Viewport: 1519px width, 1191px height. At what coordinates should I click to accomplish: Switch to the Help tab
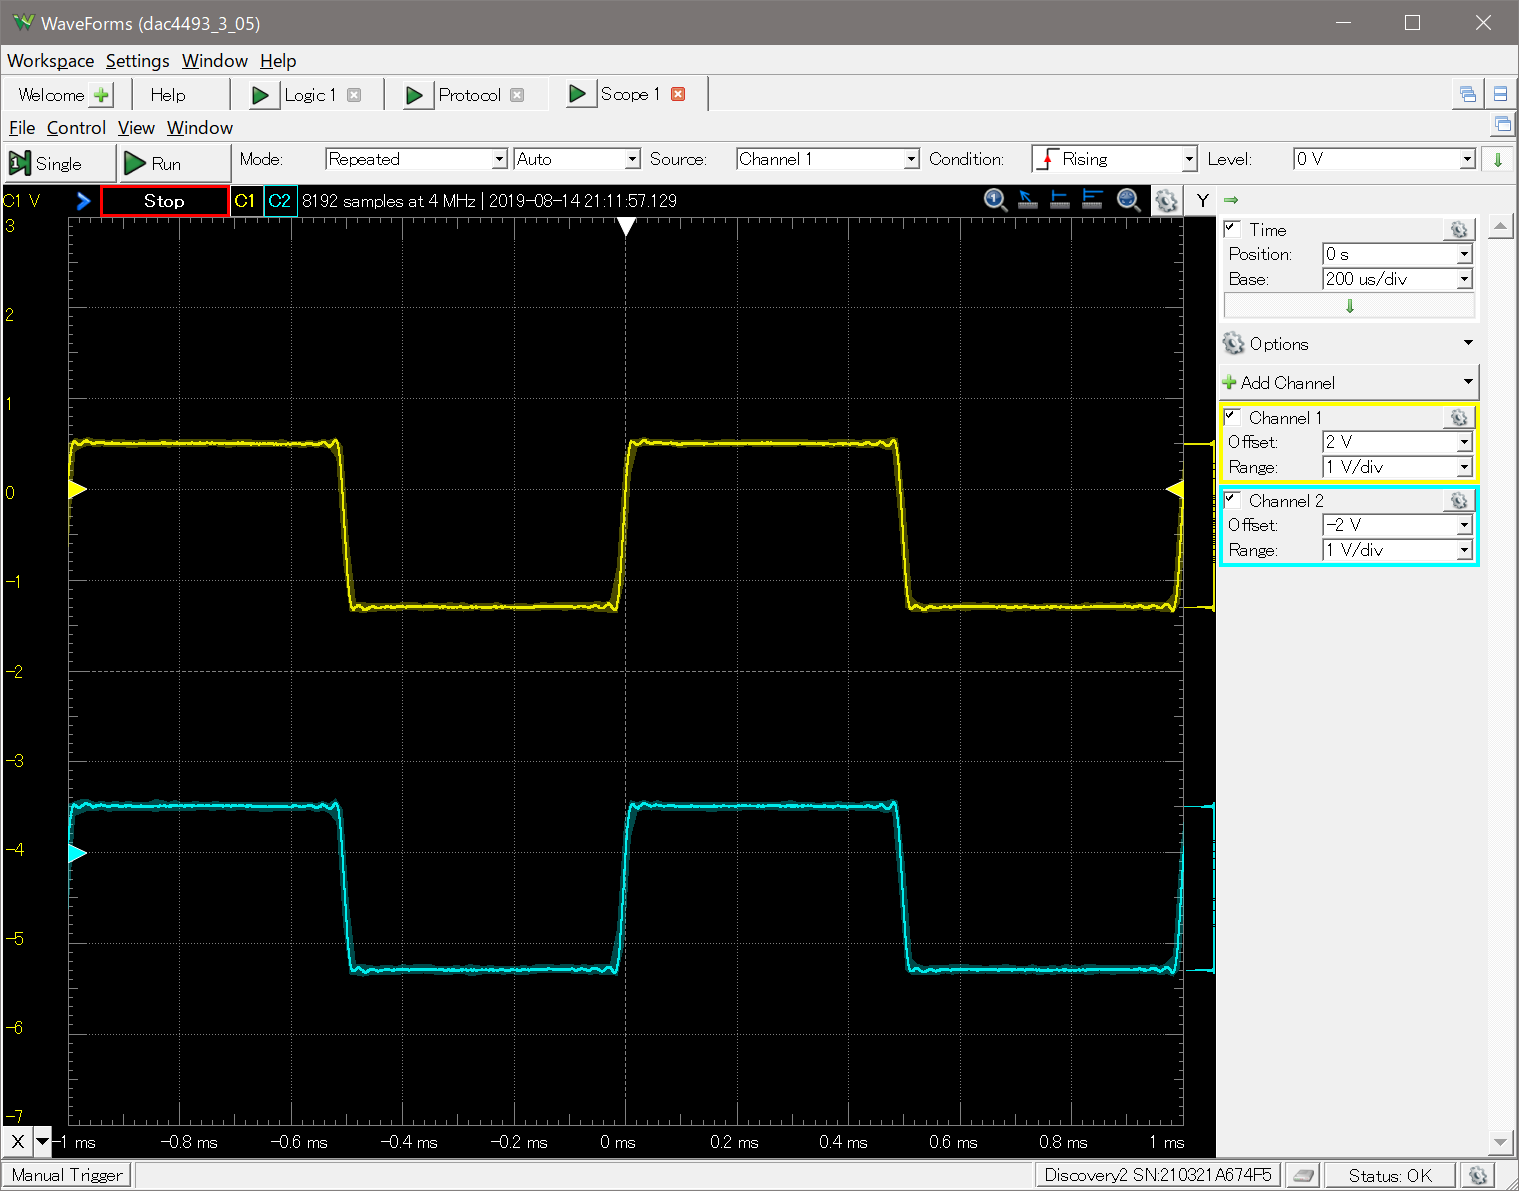coord(168,95)
